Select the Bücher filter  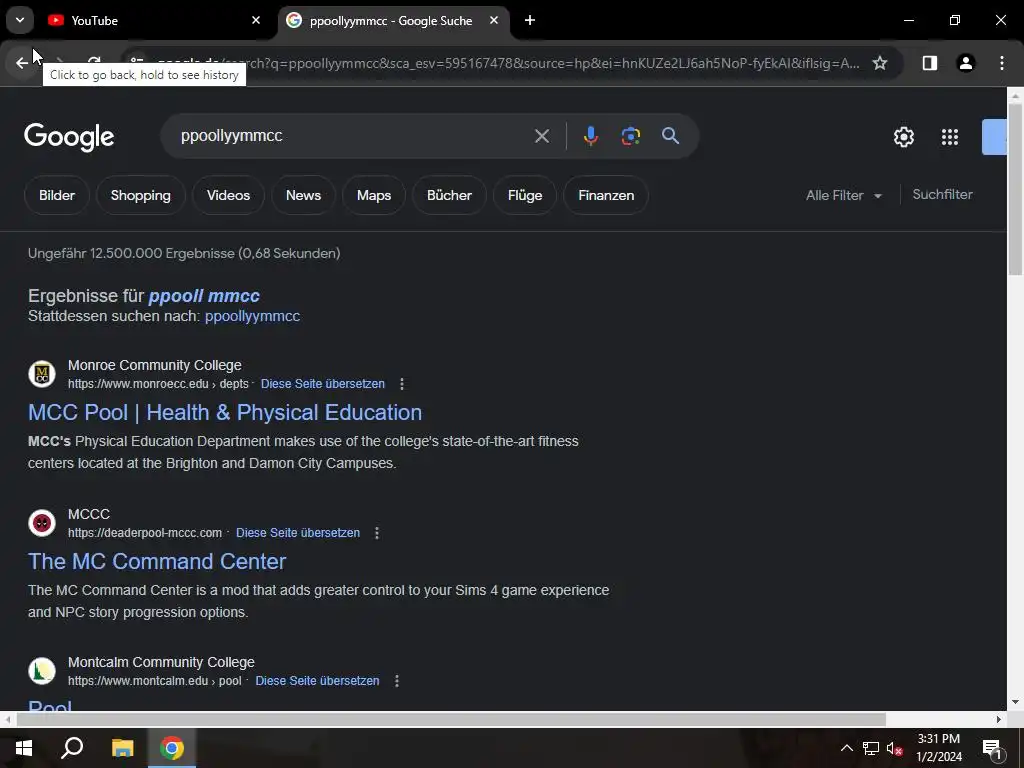(449, 195)
